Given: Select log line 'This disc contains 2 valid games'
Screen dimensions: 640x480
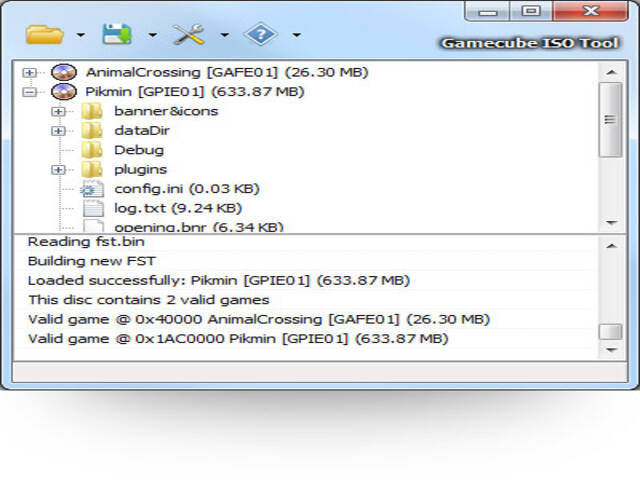Looking at the screenshot, I should click(148, 300).
